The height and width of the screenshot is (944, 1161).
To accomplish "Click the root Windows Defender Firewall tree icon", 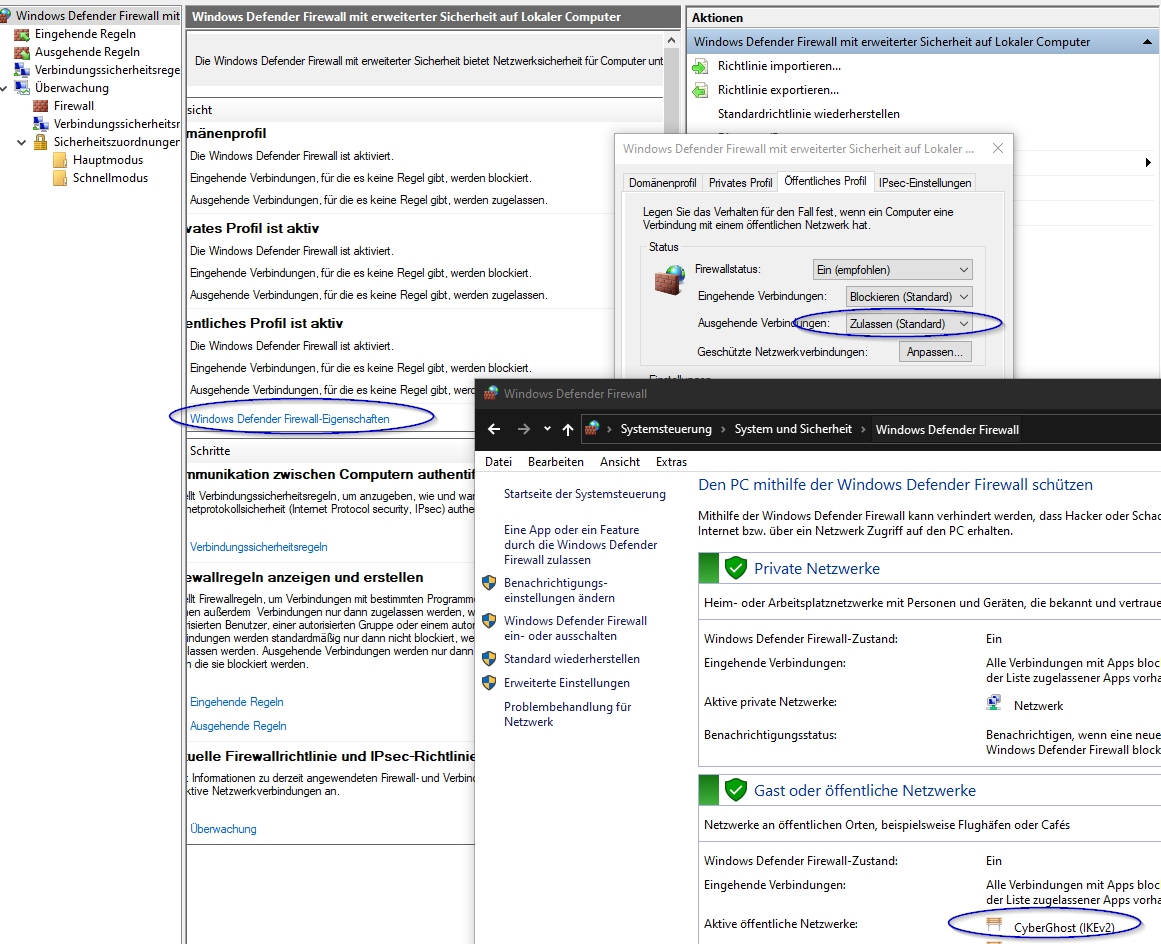I will click(x=6, y=16).
